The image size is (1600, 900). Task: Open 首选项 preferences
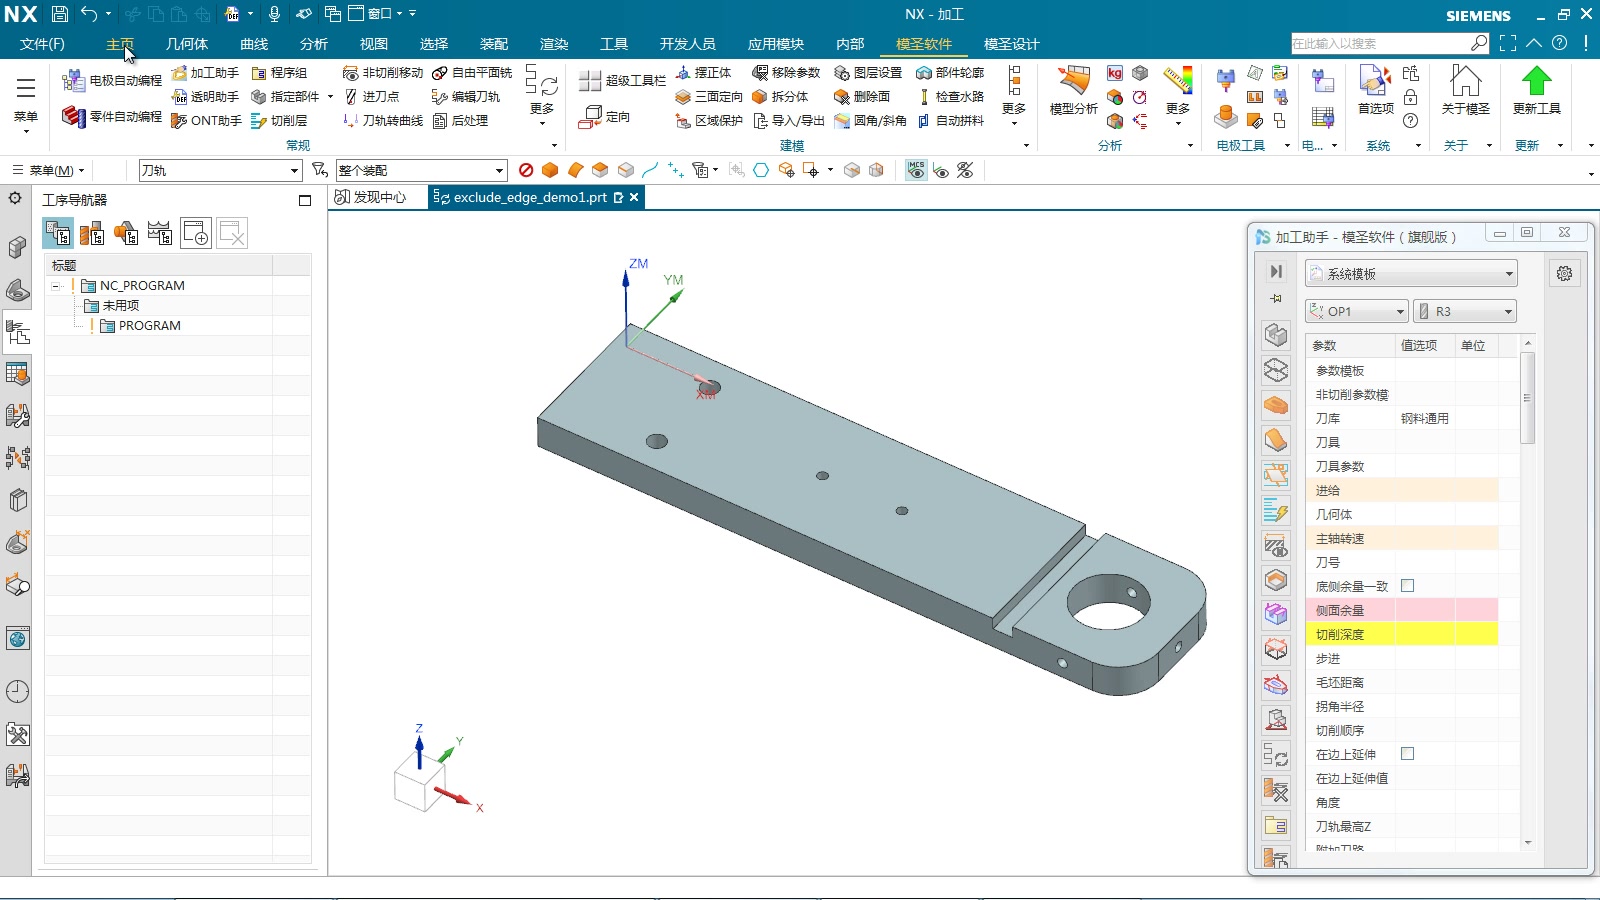click(1376, 91)
